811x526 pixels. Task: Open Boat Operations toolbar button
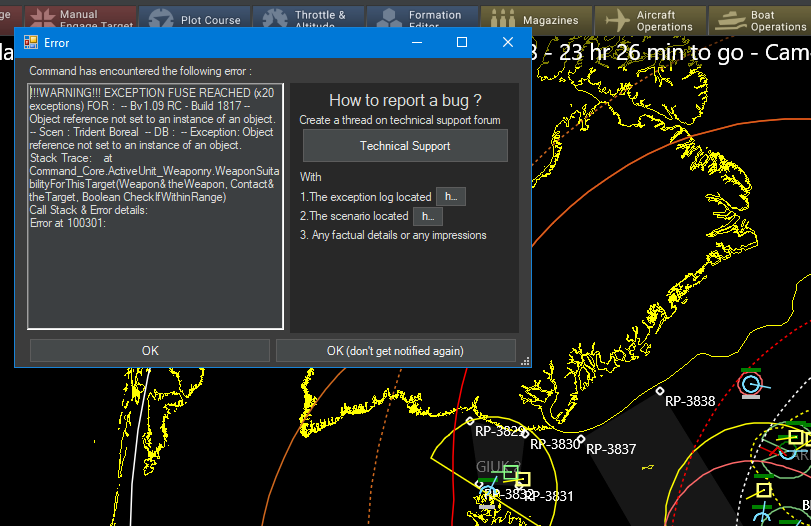tap(760, 21)
